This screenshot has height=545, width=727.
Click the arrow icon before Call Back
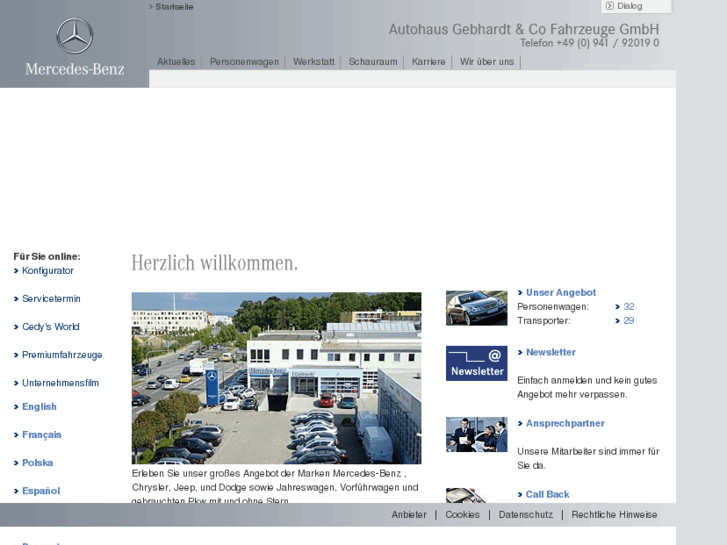pyautogui.click(x=520, y=495)
